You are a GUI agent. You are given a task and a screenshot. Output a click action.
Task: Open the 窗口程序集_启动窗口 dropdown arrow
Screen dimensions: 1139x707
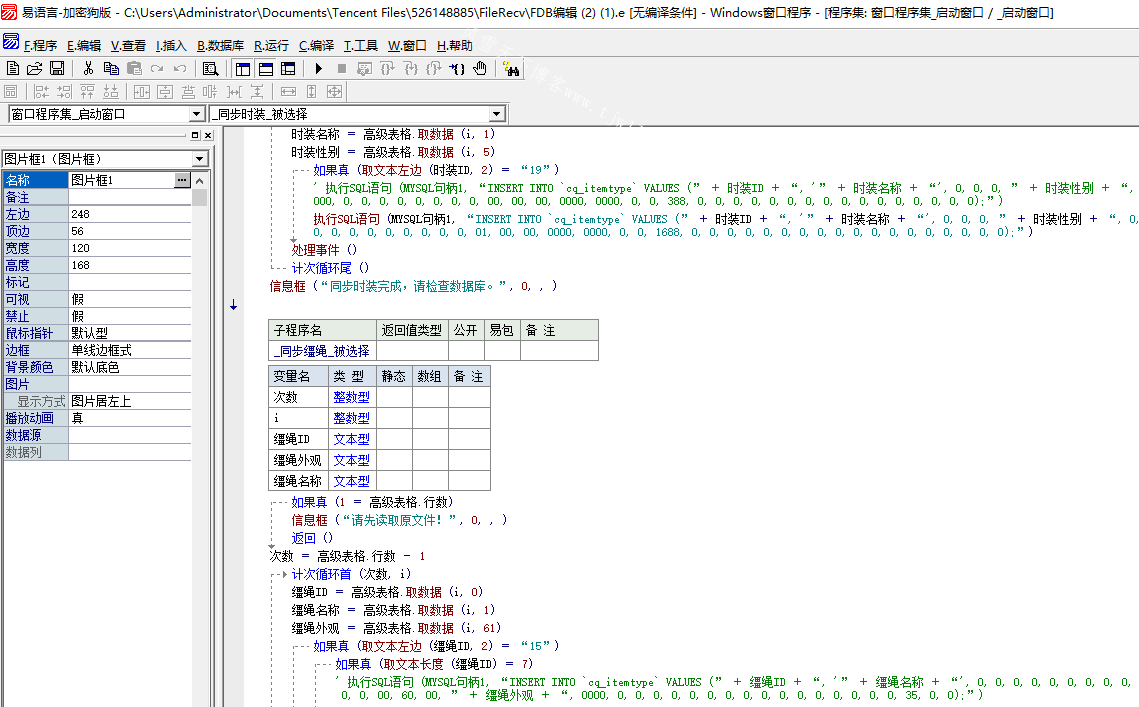pyautogui.click(x=197, y=114)
